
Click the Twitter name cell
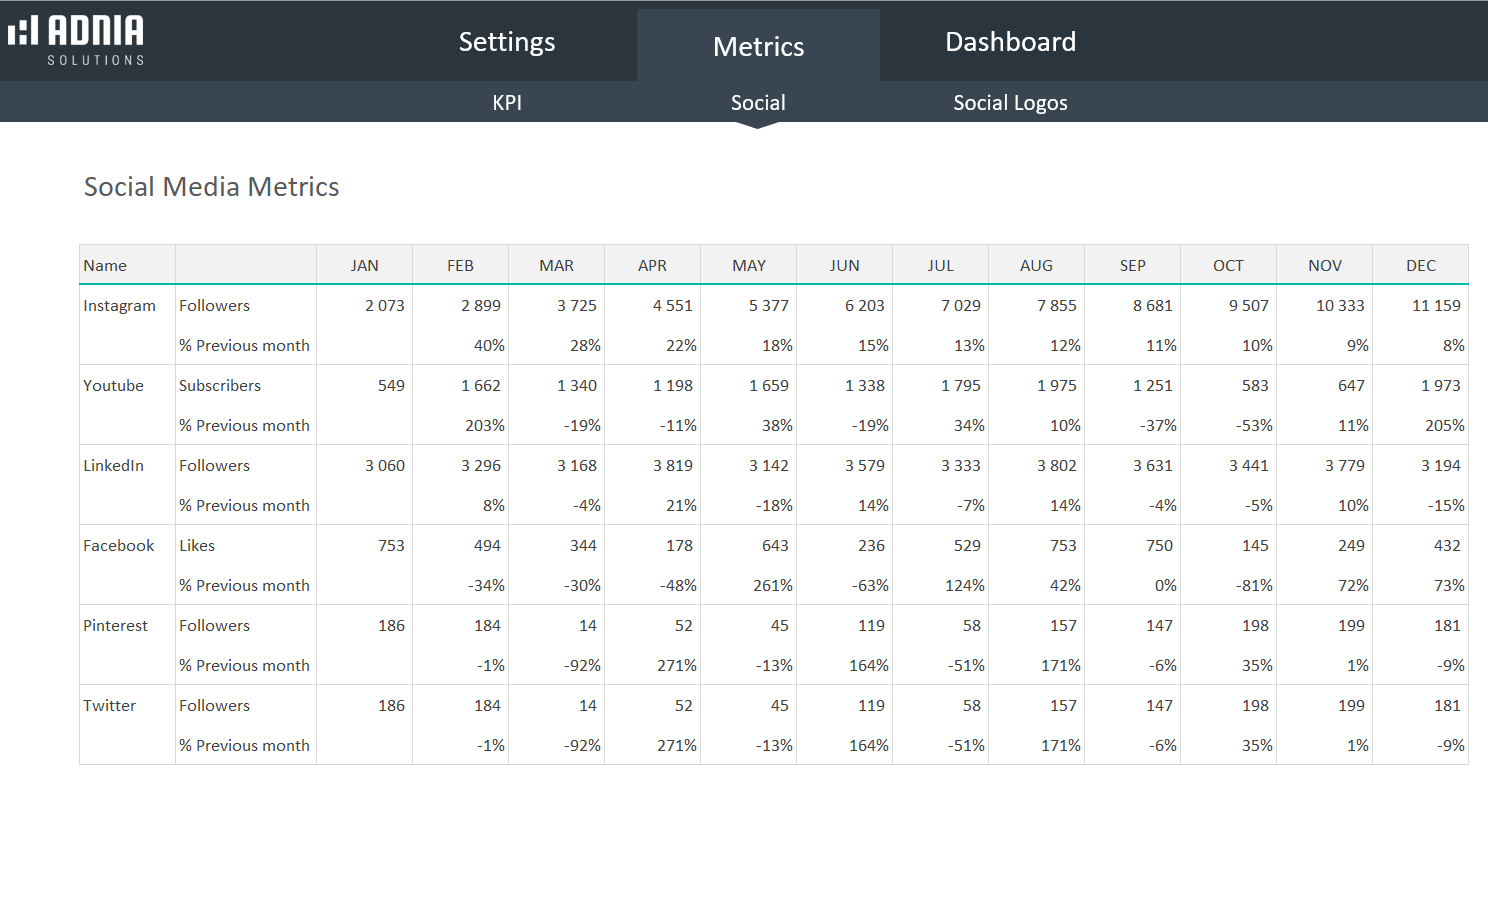pos(110,706)
